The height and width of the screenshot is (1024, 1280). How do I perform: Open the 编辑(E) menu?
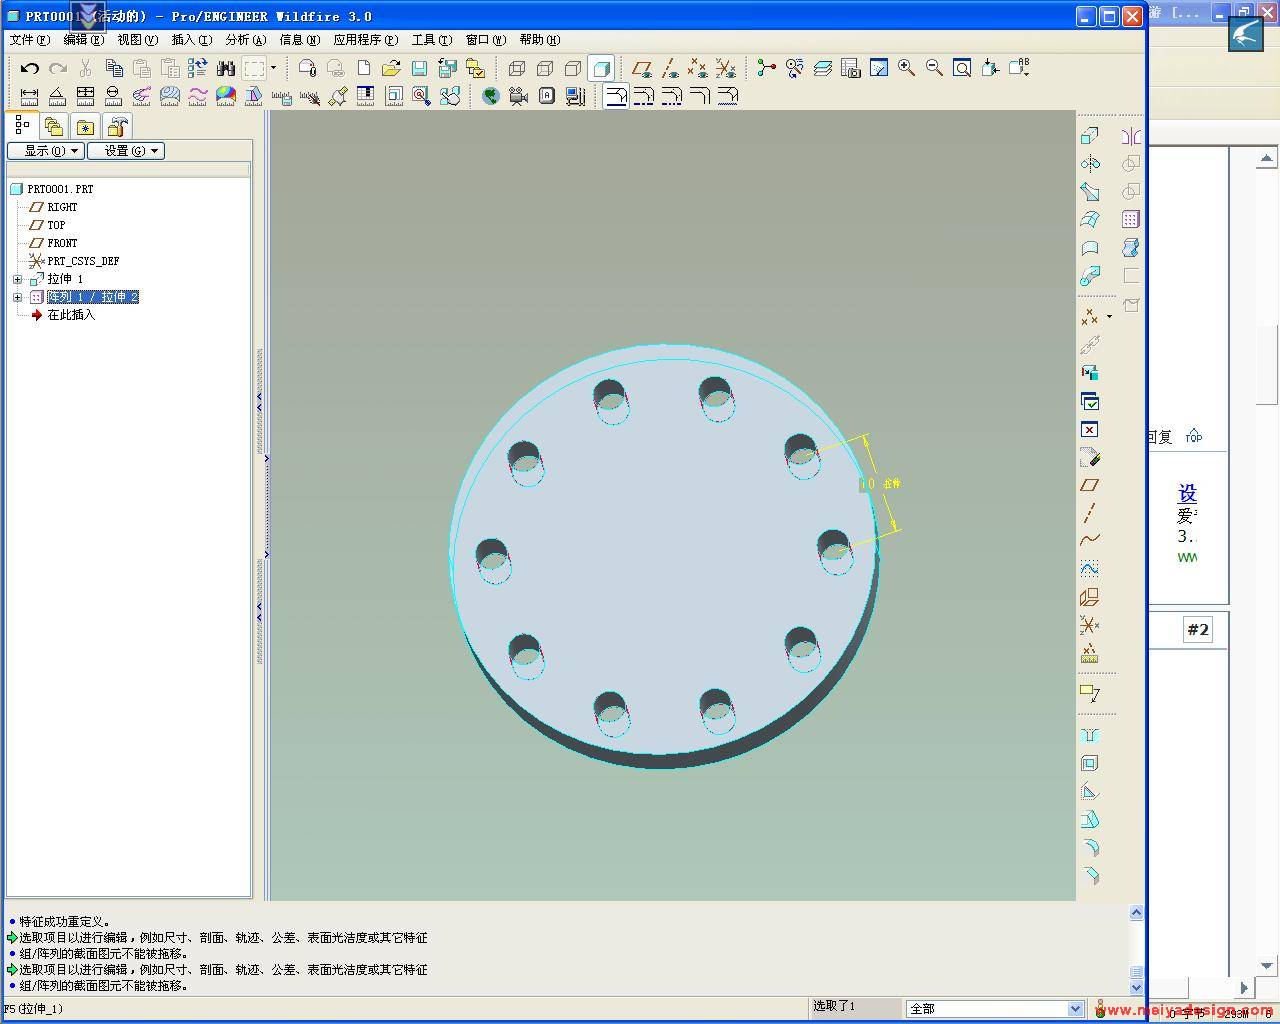tap(83, 40)
